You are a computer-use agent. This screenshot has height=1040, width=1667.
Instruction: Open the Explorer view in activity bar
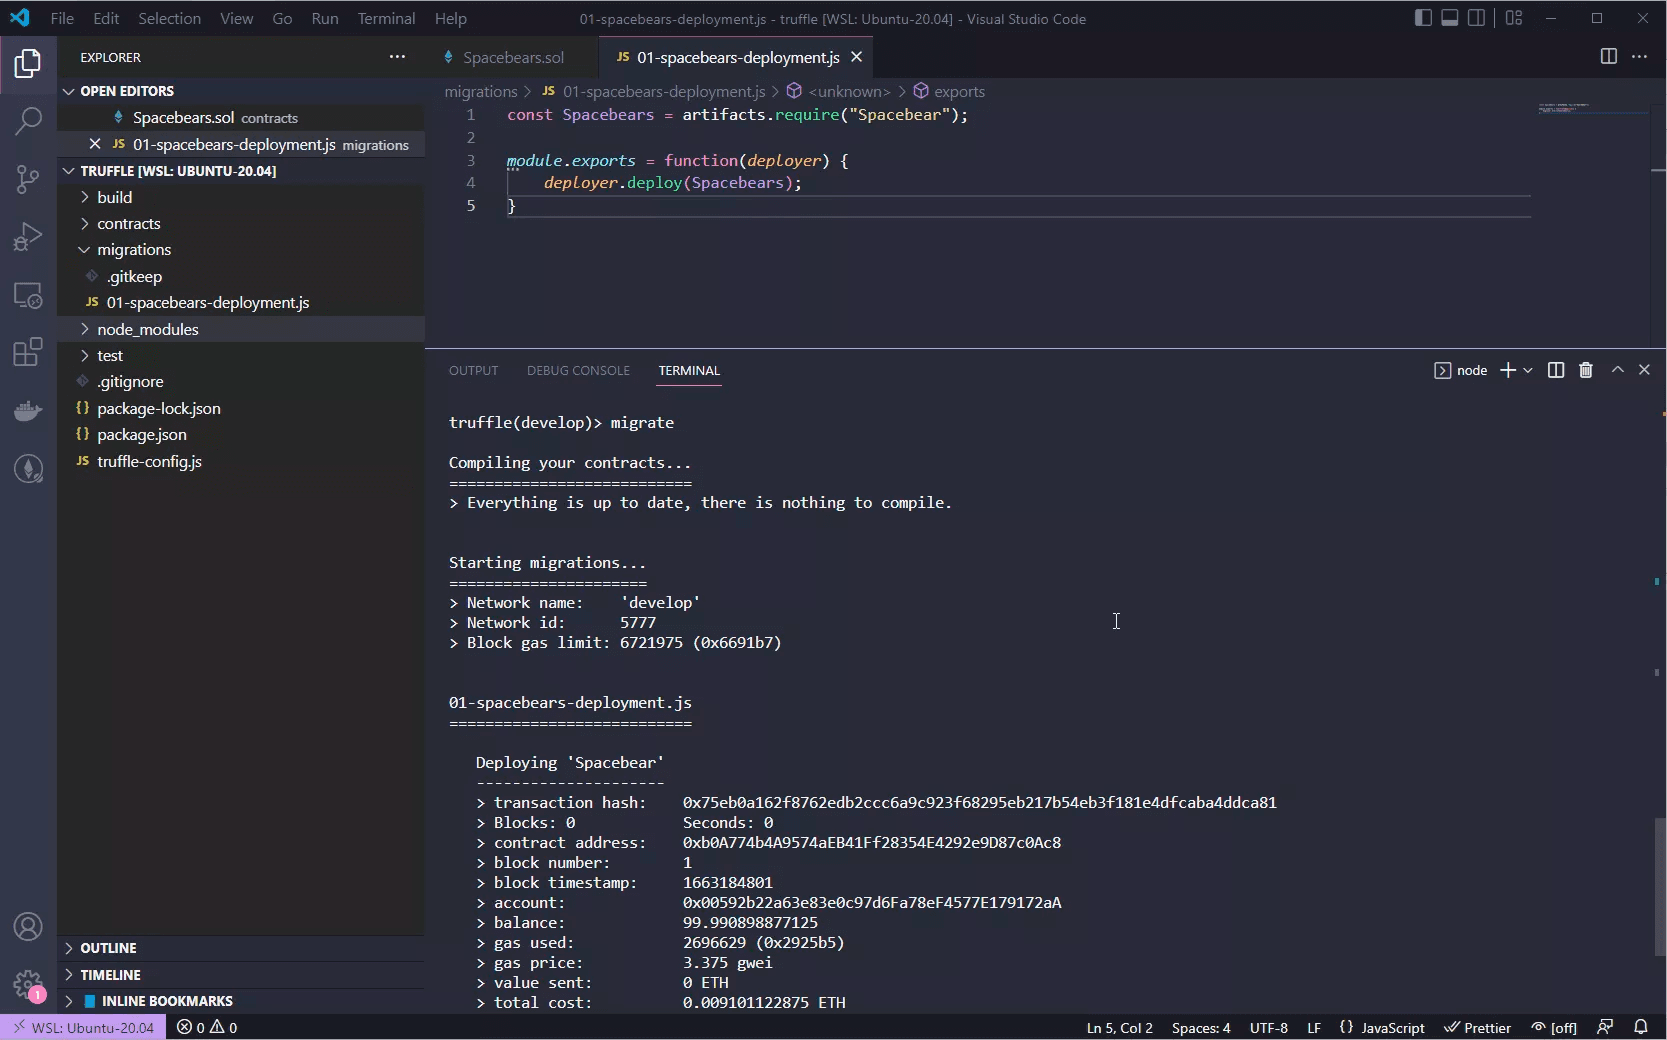click(28, 64)
